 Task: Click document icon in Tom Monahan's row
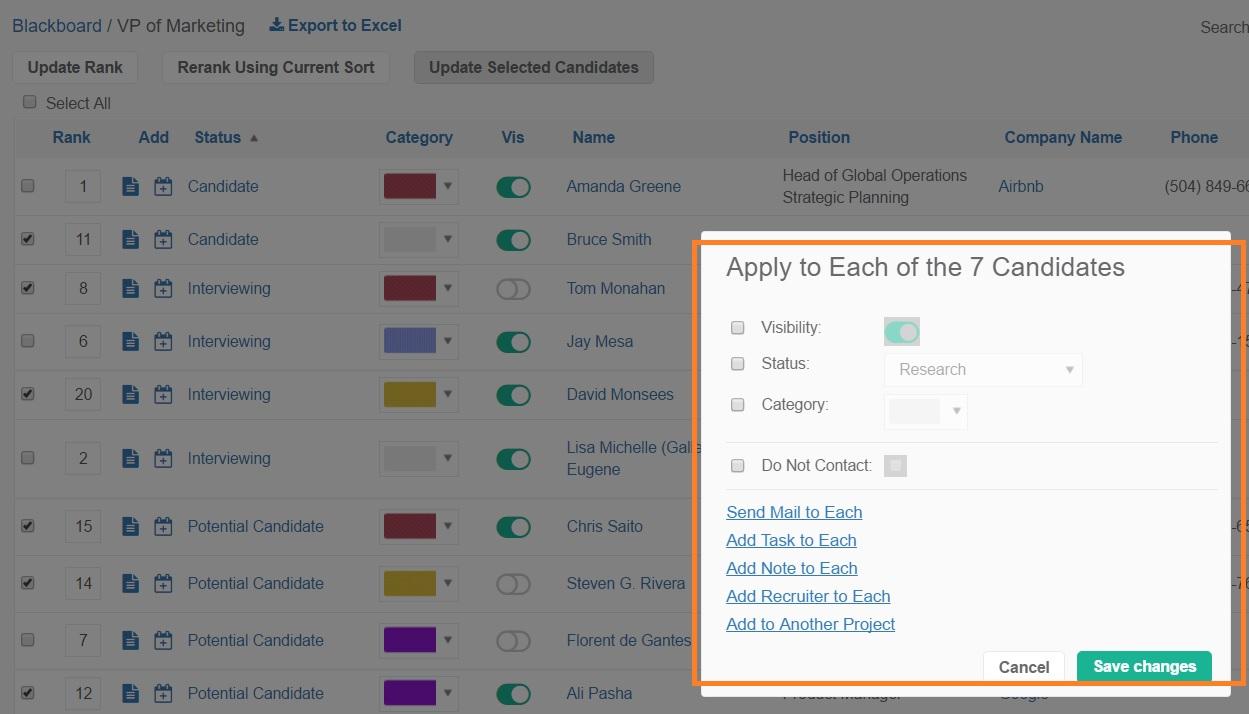click(x=130, y=288)
